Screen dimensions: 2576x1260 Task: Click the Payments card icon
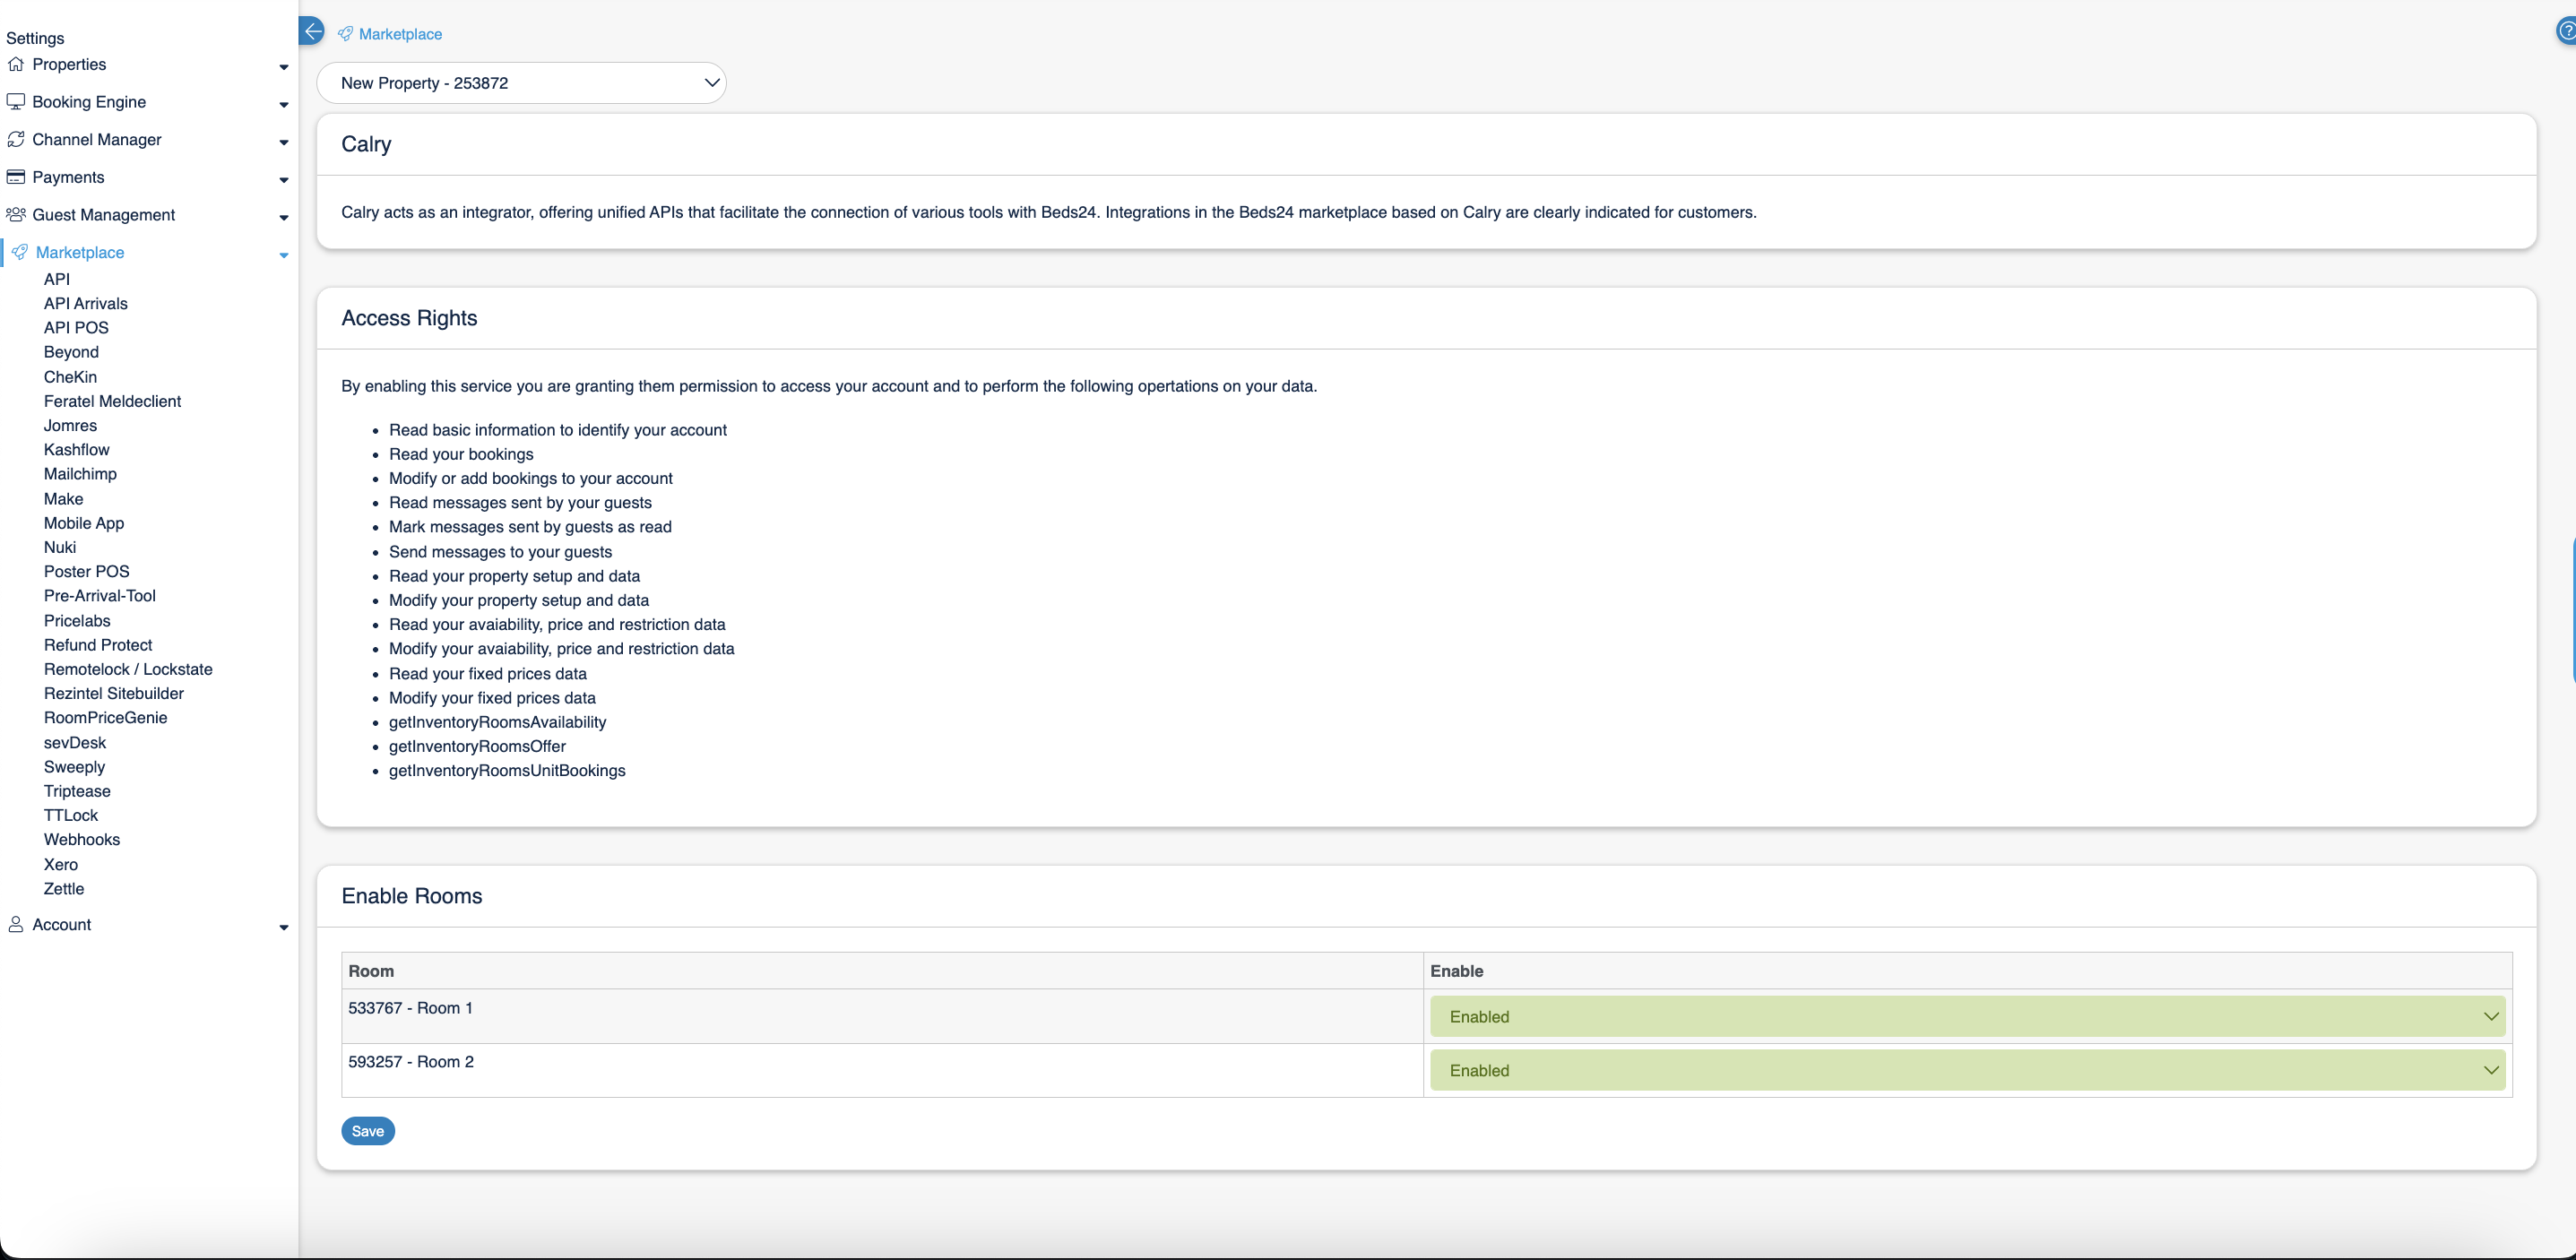(15, 177)
